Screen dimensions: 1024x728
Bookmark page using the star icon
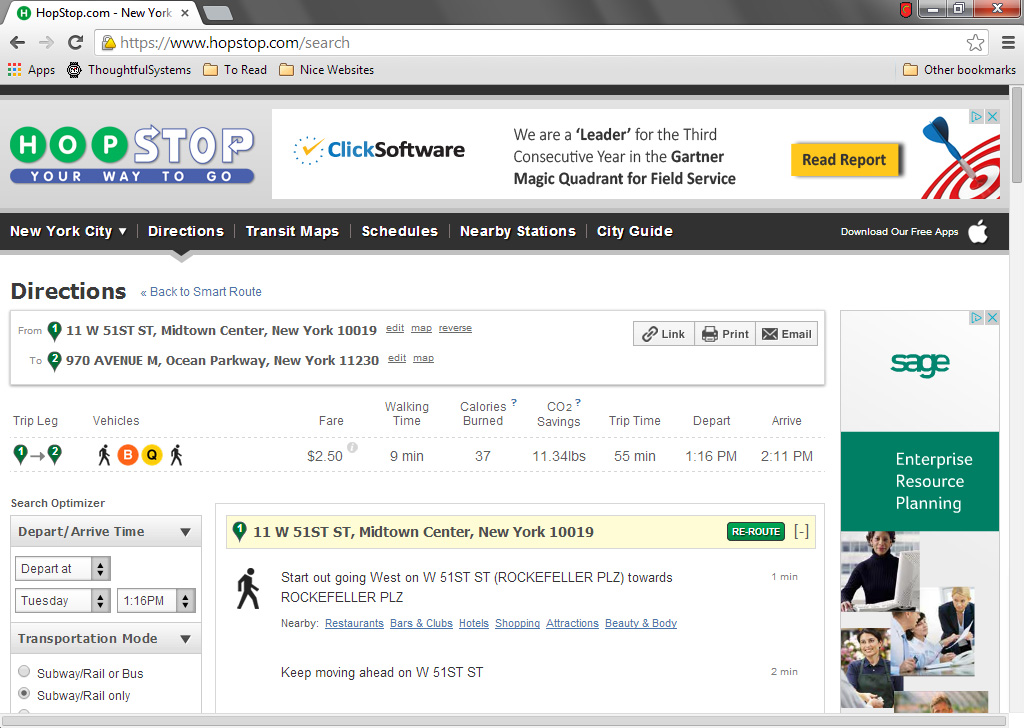pos(975,43)
